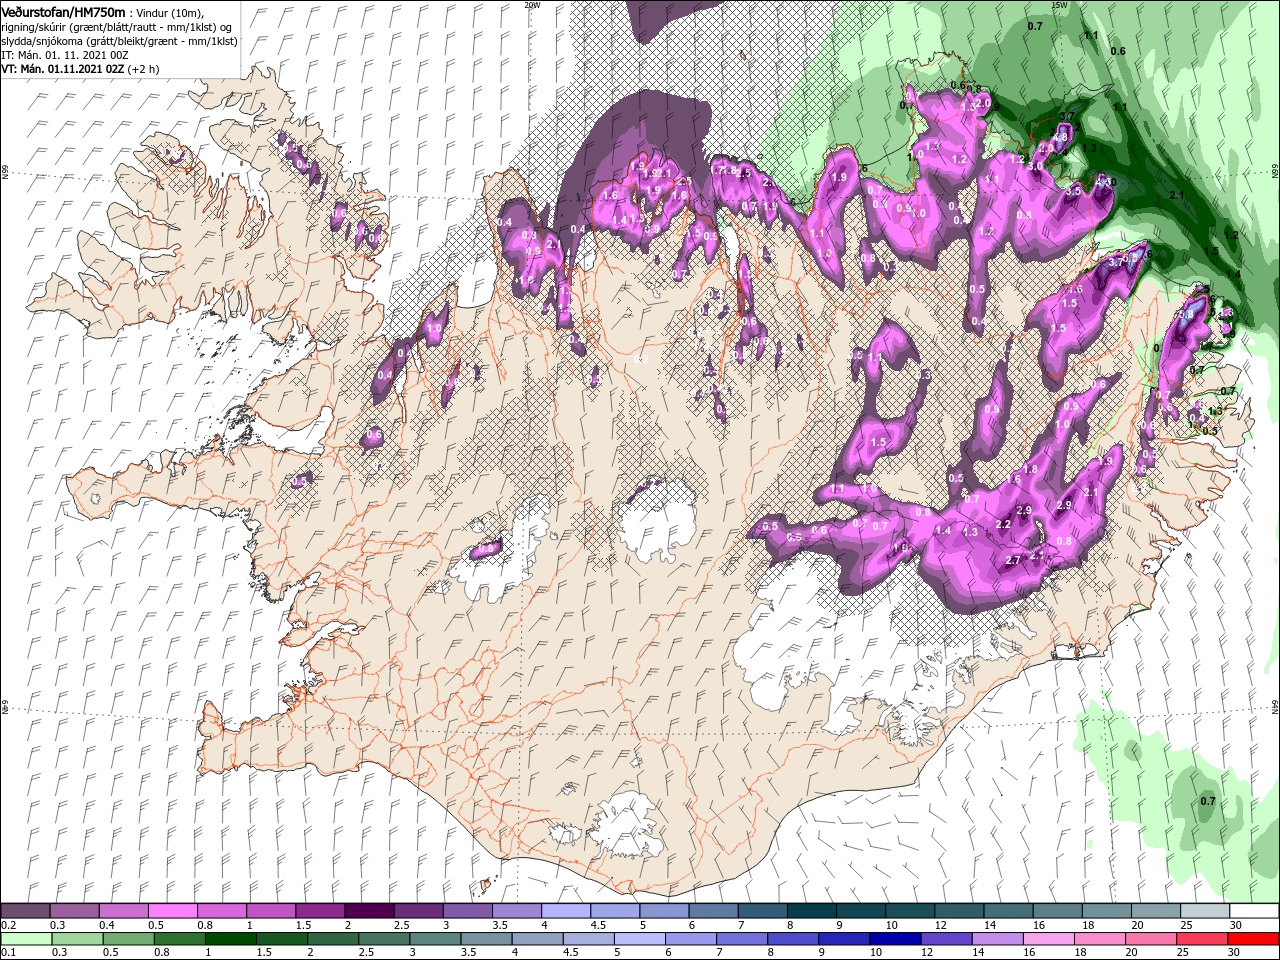Click the lavender 4 swatch in the top legend row
The height and width of the screenshot is (960, 1280).
pyautogui.click(x=566, y=910)
